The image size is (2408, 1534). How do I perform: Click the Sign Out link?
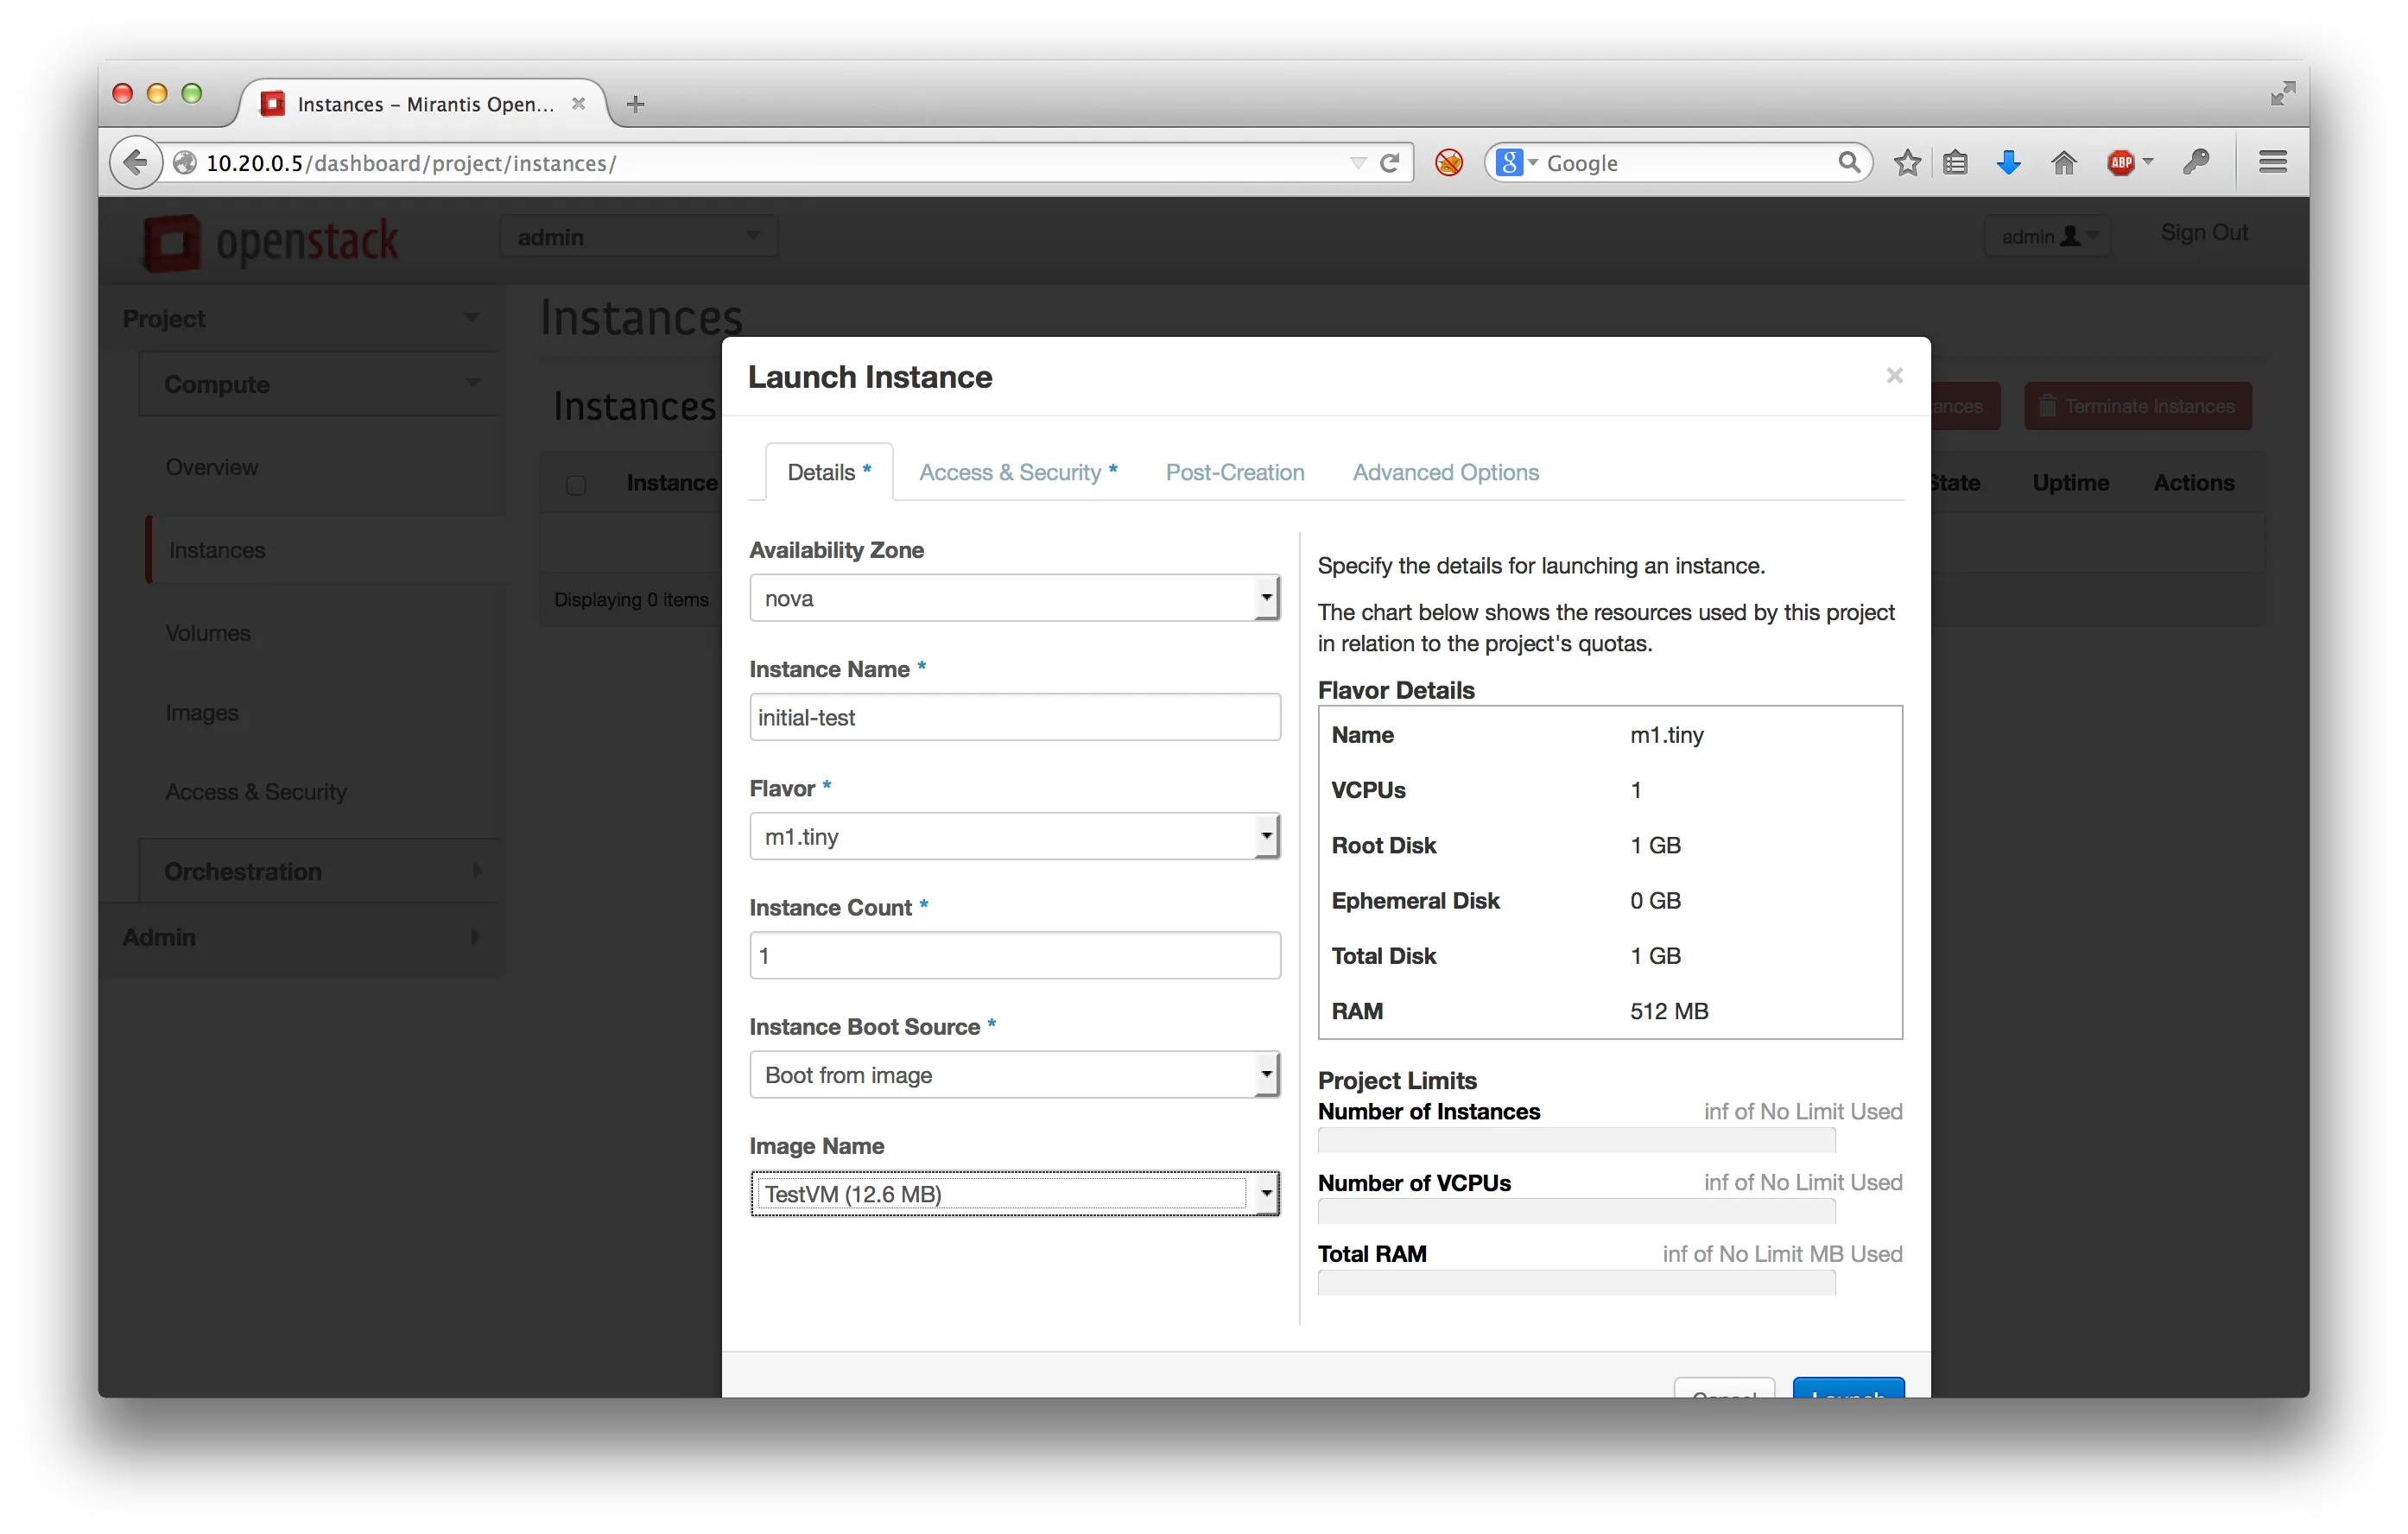click(x=2204, y=232)
